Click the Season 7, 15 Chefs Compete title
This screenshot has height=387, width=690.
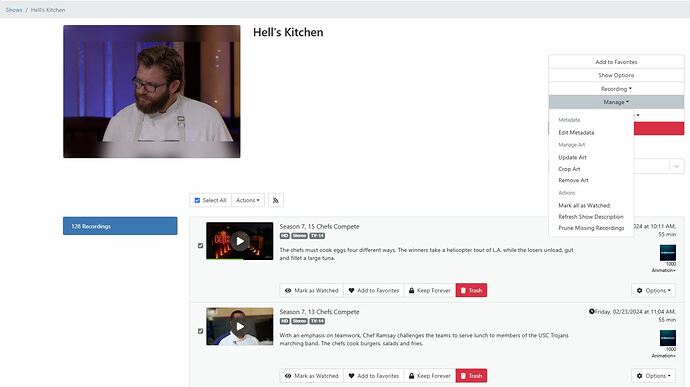click(319, 226)
